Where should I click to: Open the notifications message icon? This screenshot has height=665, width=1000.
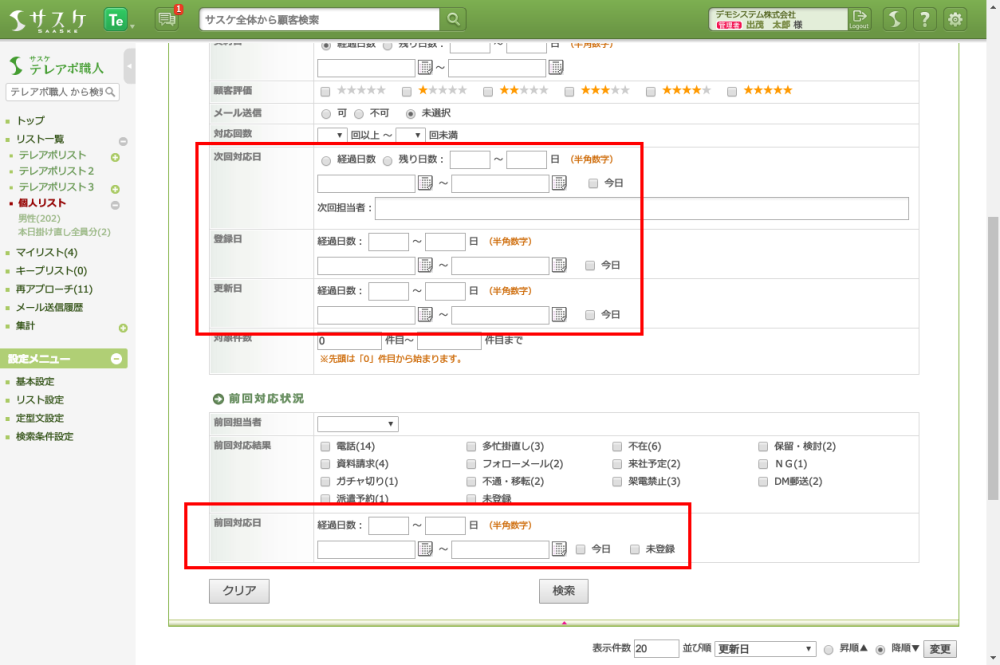[x=168, y=20]
